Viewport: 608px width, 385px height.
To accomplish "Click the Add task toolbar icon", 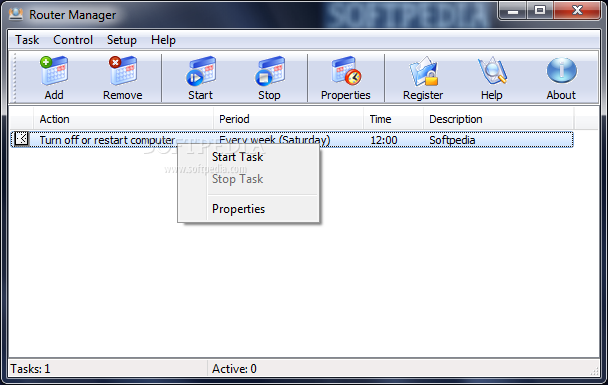I will click(54, 71).
